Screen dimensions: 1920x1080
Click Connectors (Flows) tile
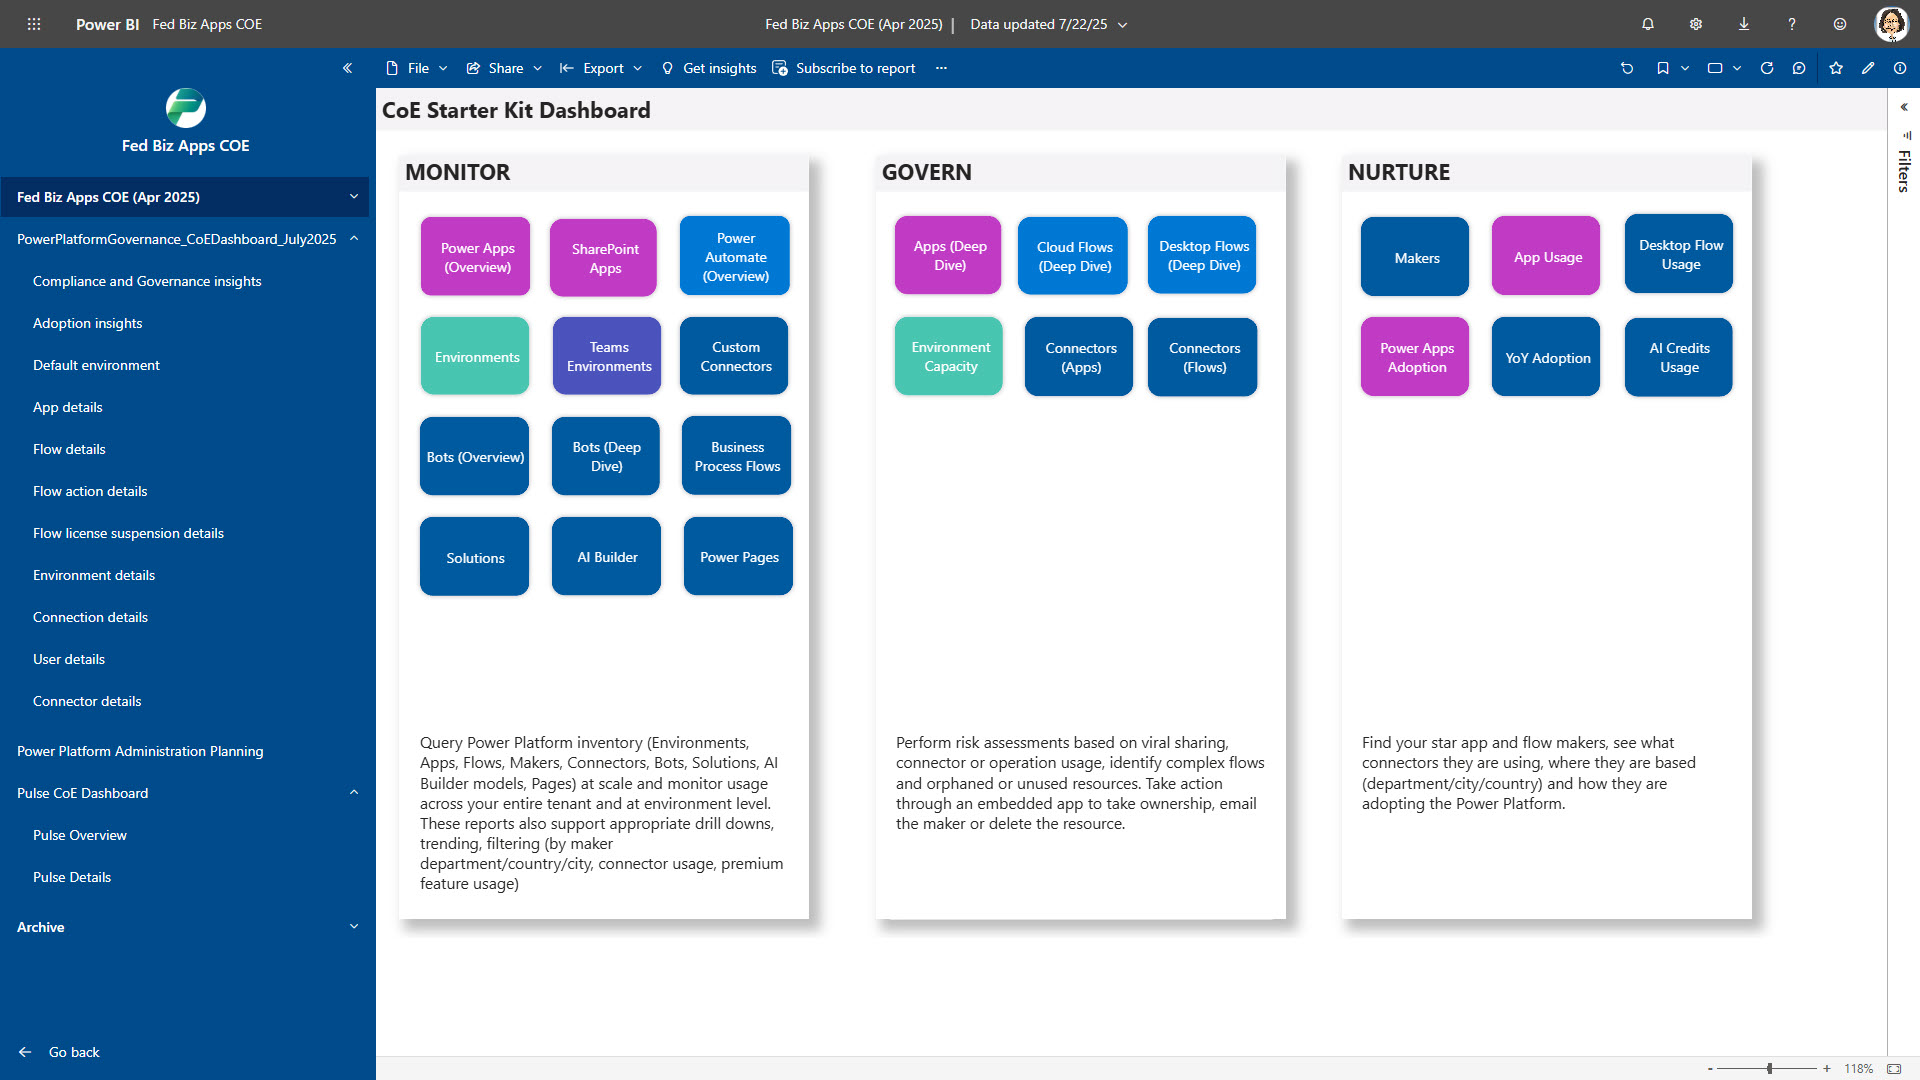[1203, 357]
